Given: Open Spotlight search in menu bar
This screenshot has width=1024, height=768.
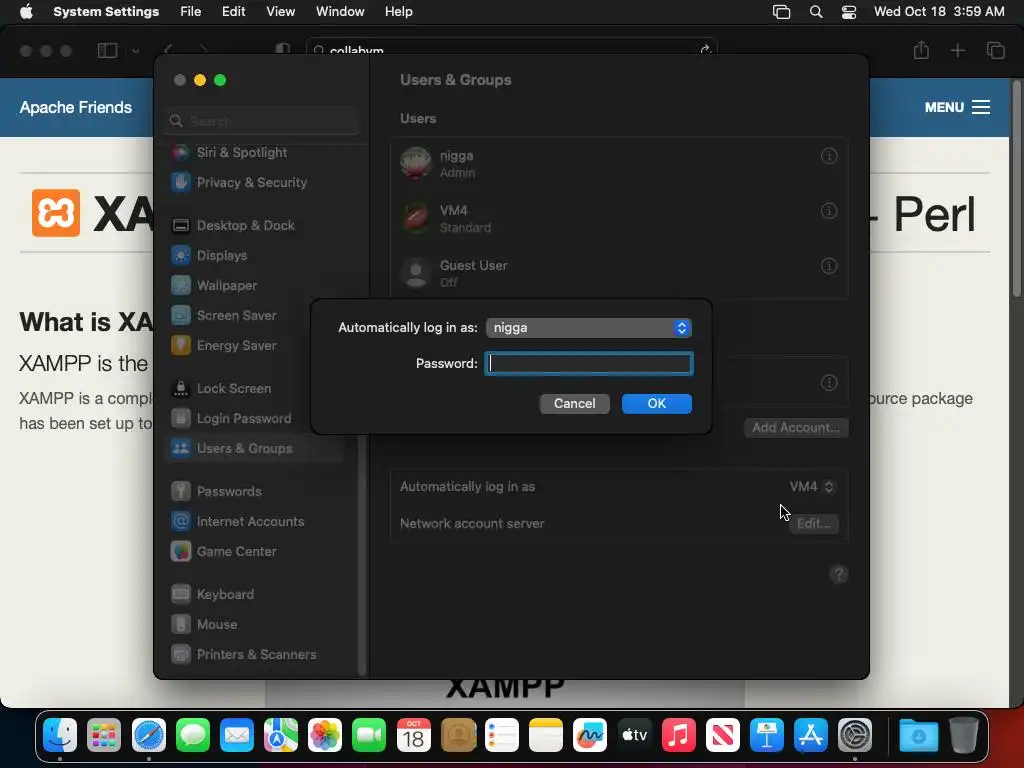Looking at the screenshot, I should click(816, 12).
